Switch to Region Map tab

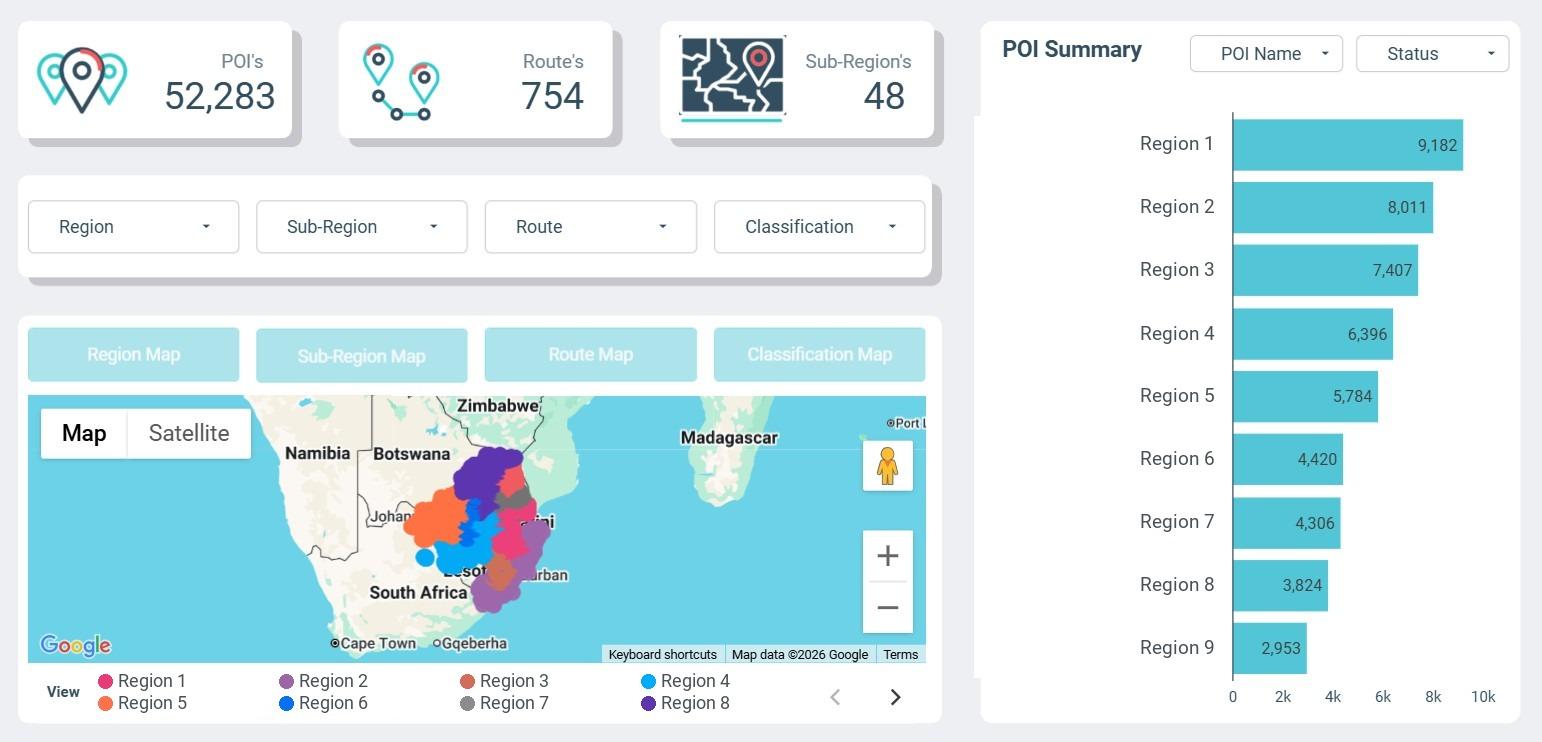[x=133, y=354]
